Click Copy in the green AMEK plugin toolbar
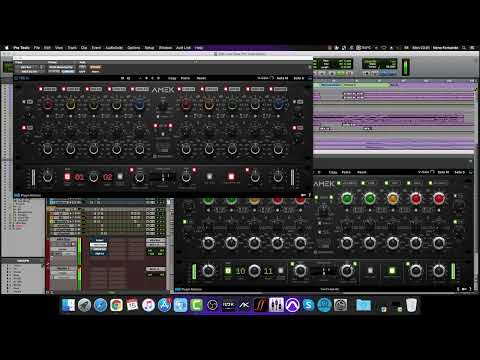480x360 pixels. click(x=333, y=172)
